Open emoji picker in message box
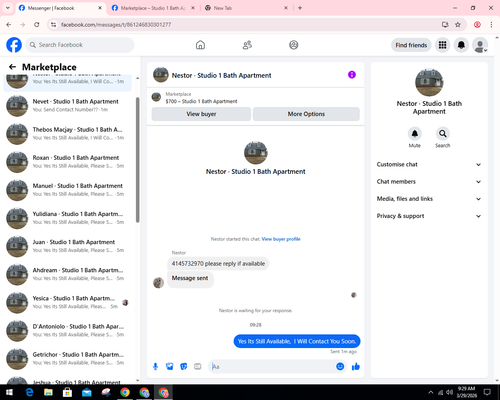Screen dimensions: 500x400 point(340,367)
